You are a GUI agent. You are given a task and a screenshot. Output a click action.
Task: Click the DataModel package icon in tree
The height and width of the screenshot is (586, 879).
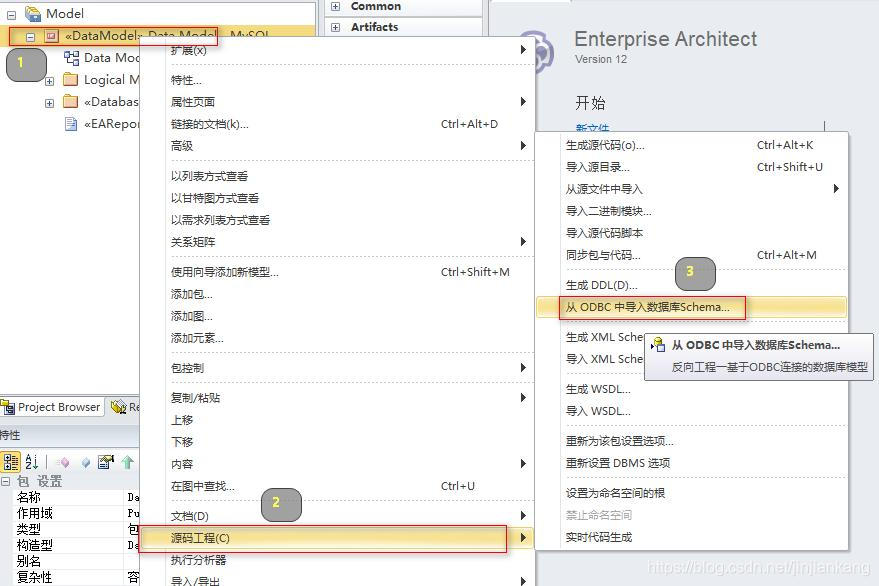tap(52, 36)
